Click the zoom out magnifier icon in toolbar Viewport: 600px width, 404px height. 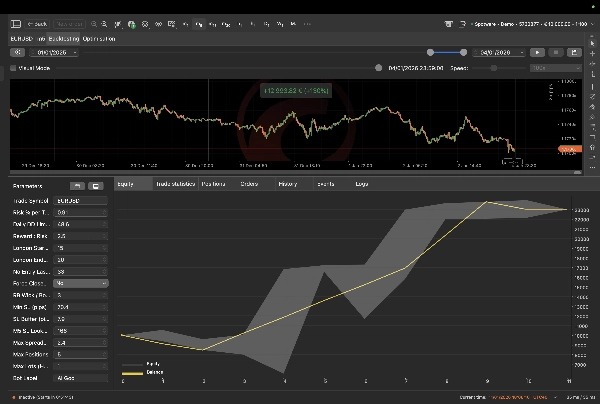[106, 23]
